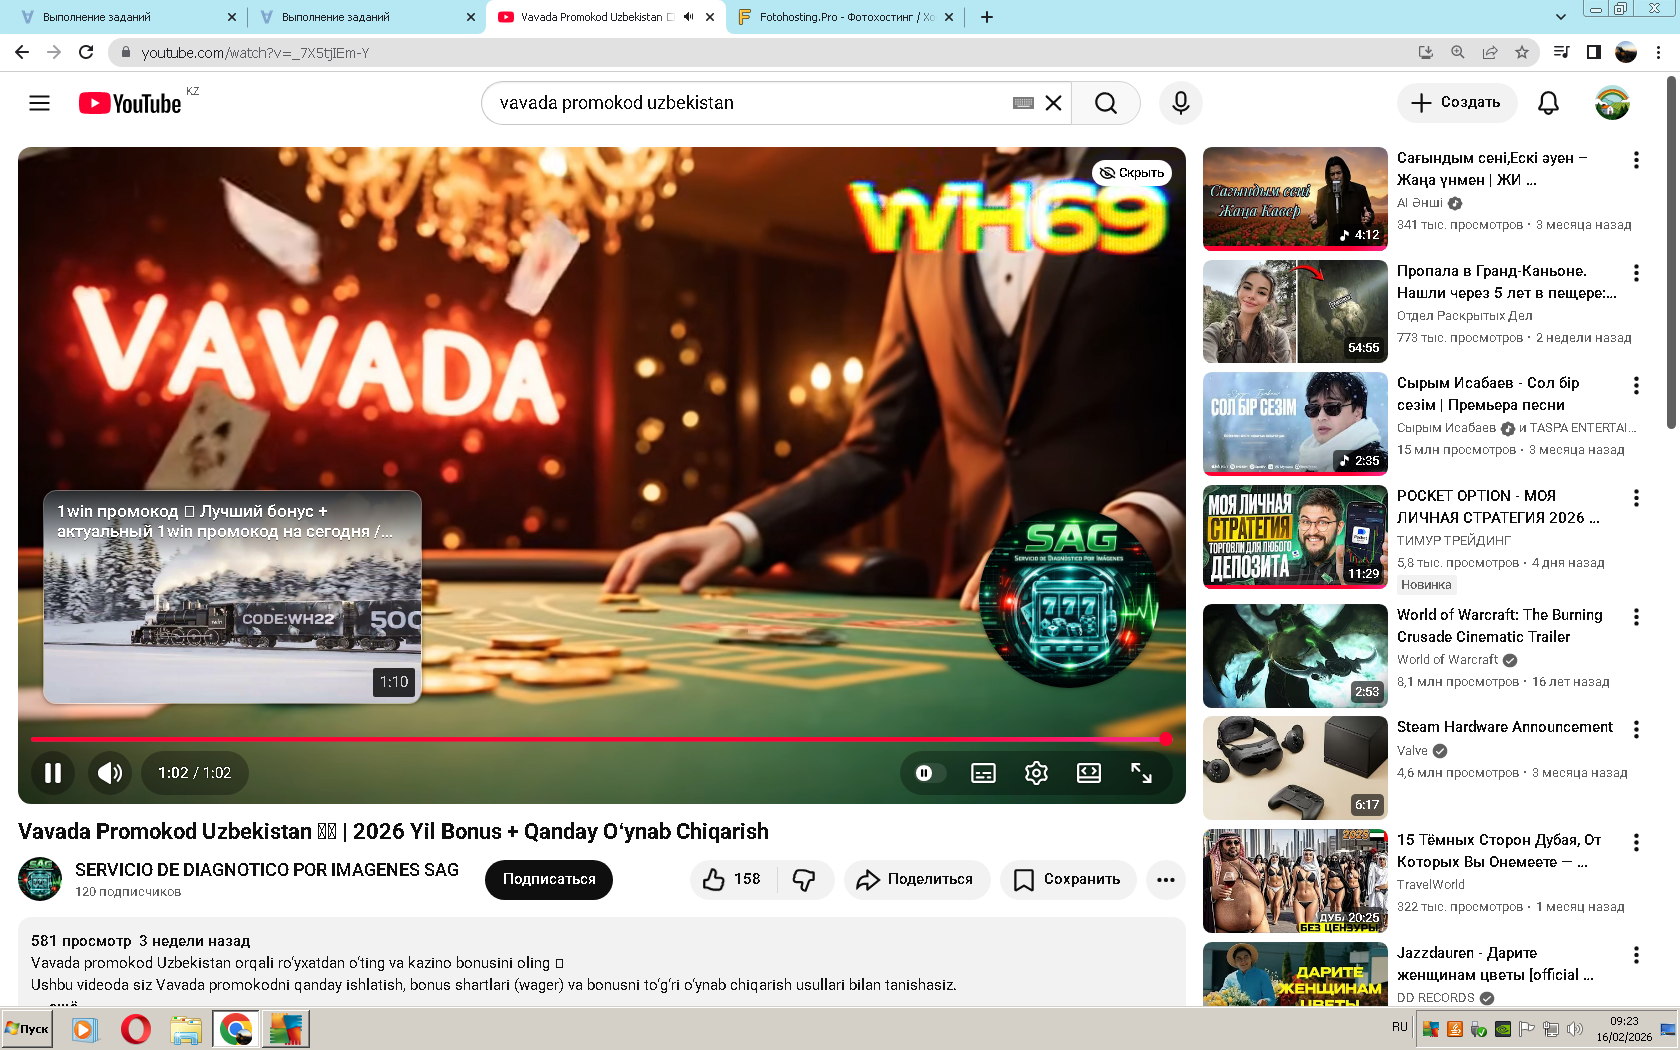The height and width of the screenshot is (1050, 1680).
Task: Open the media controls icon in toolbar
Action: (x=1561, y=52)
